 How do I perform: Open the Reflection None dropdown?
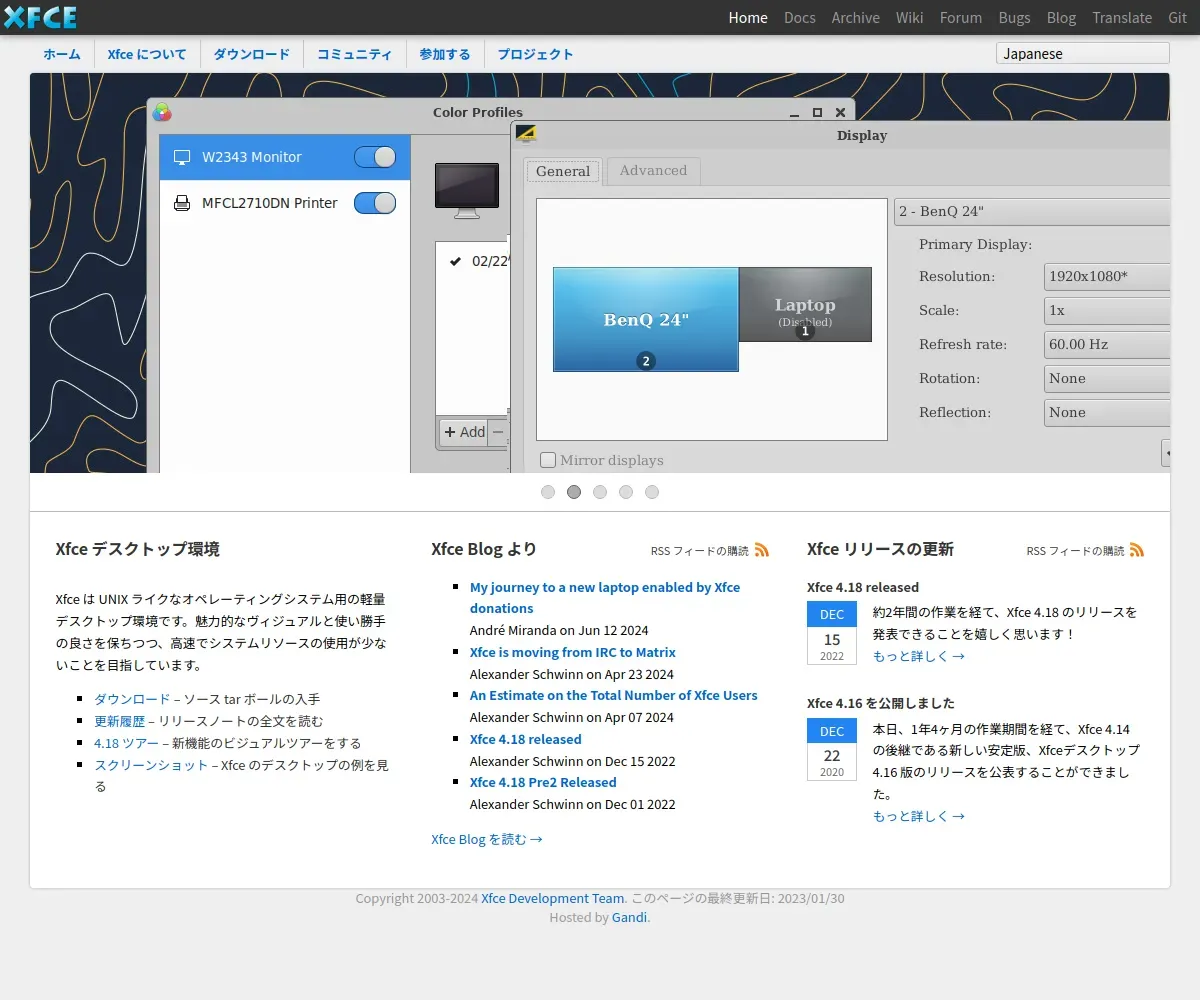1107,412
